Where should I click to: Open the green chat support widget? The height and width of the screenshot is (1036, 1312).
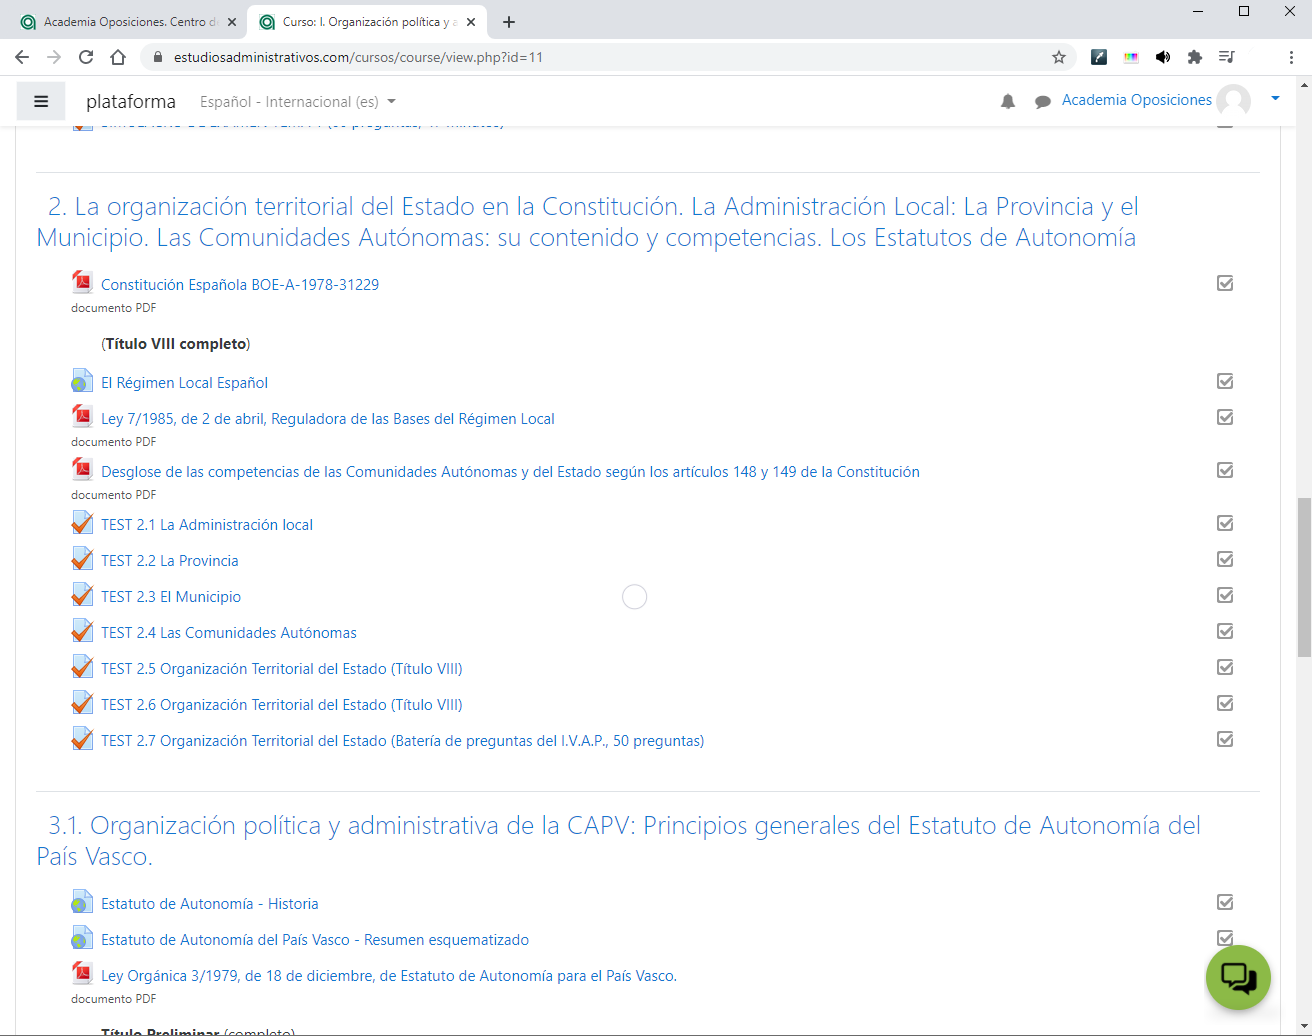click(1238, 977)
